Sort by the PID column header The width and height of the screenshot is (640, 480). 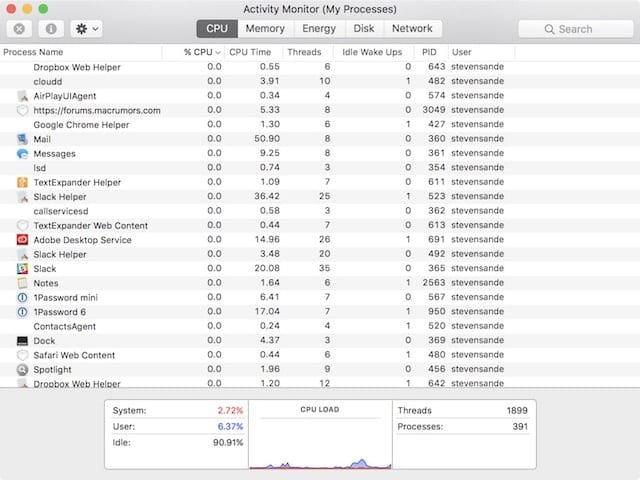(x=429, y=52)
